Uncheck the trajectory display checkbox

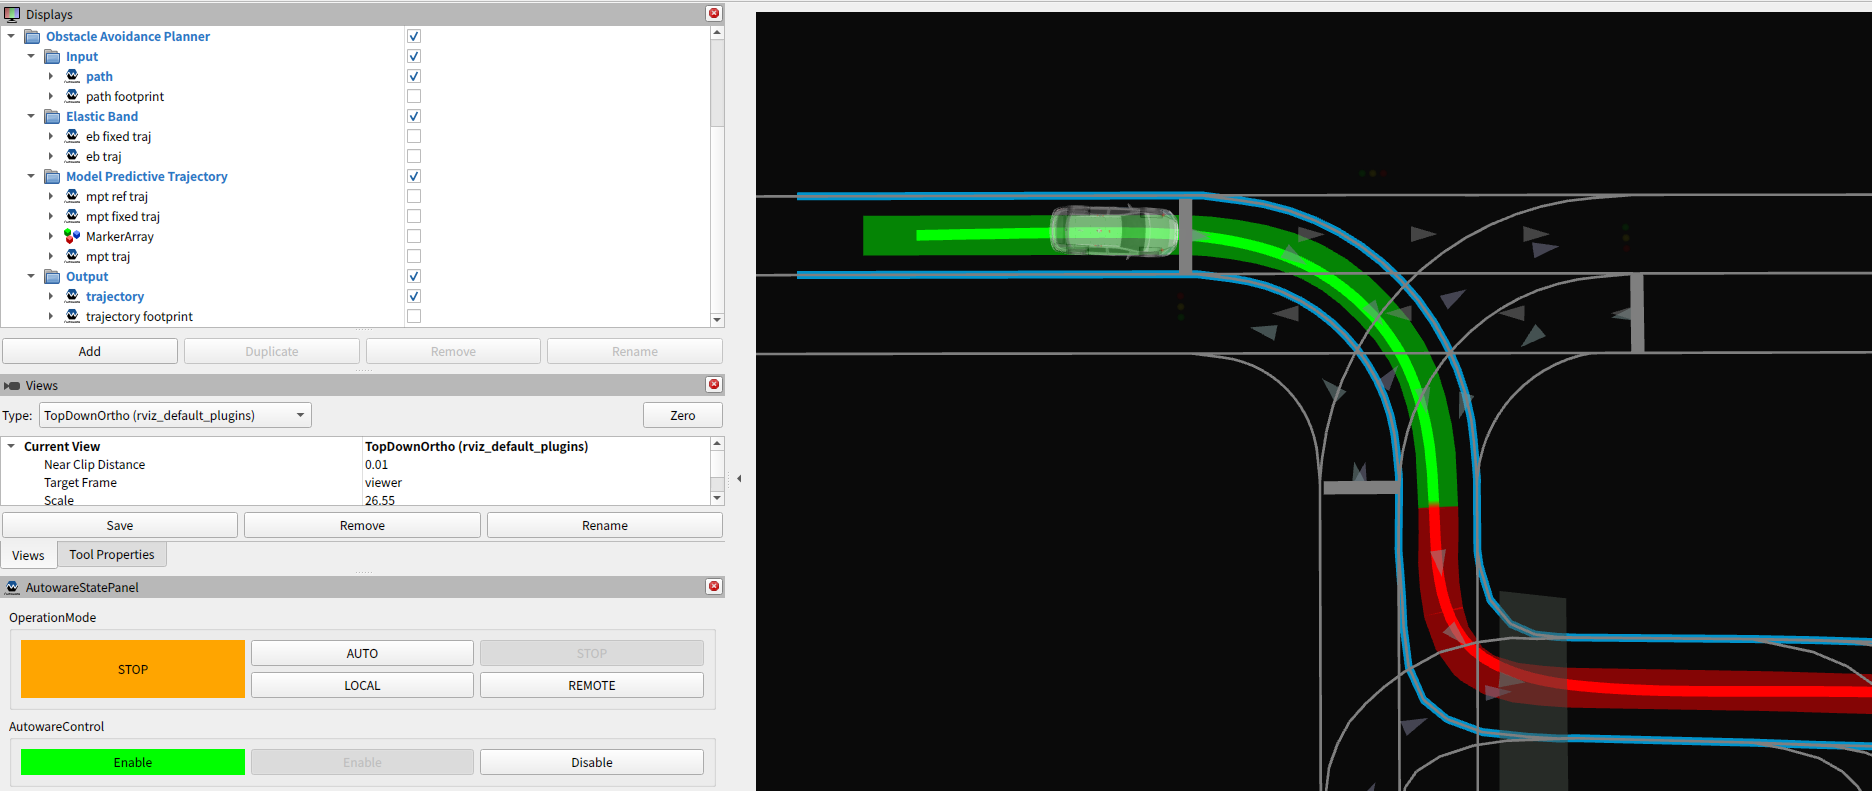click(414, 296)
